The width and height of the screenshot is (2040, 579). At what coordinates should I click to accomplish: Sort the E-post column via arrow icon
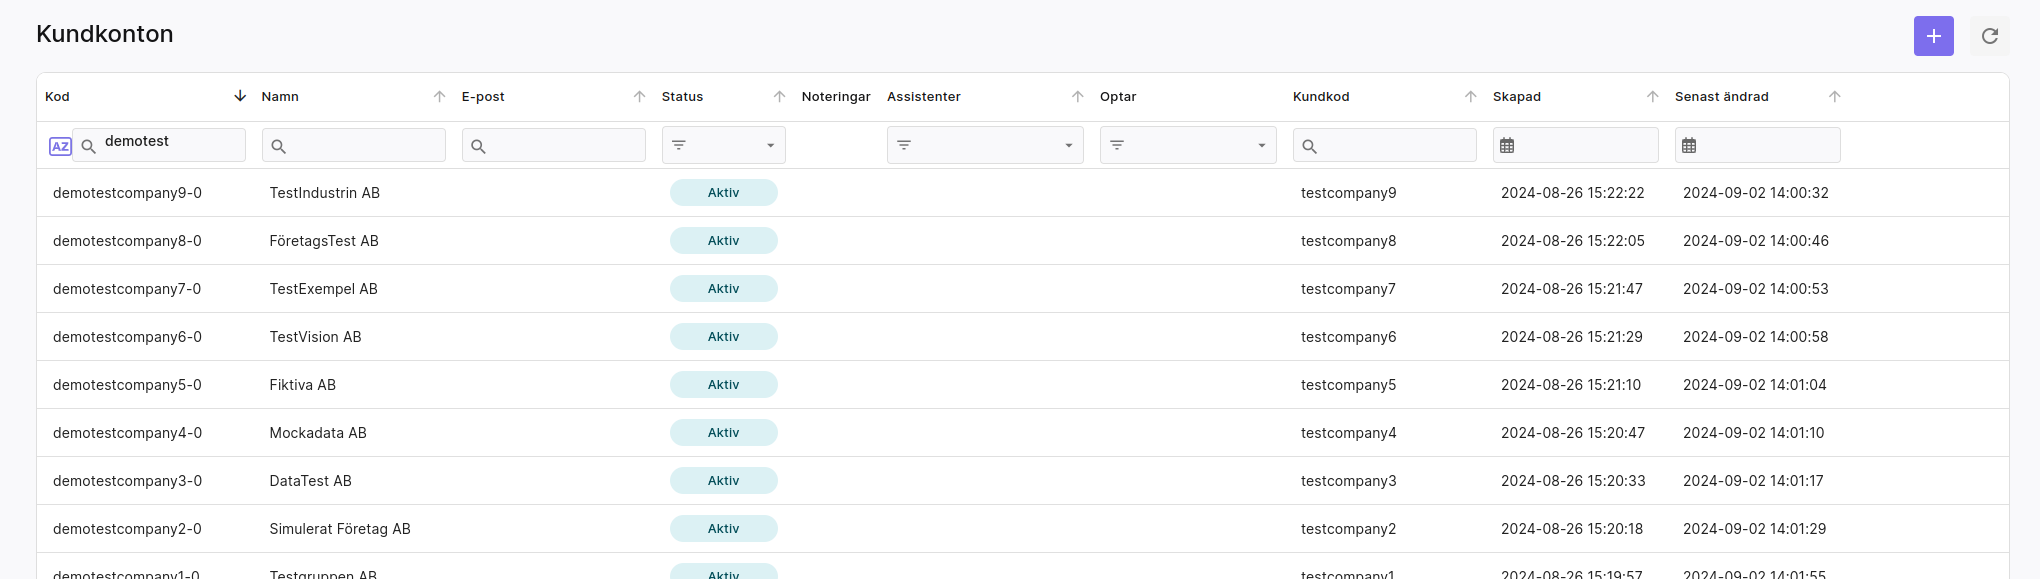click(x=639, y=96)
